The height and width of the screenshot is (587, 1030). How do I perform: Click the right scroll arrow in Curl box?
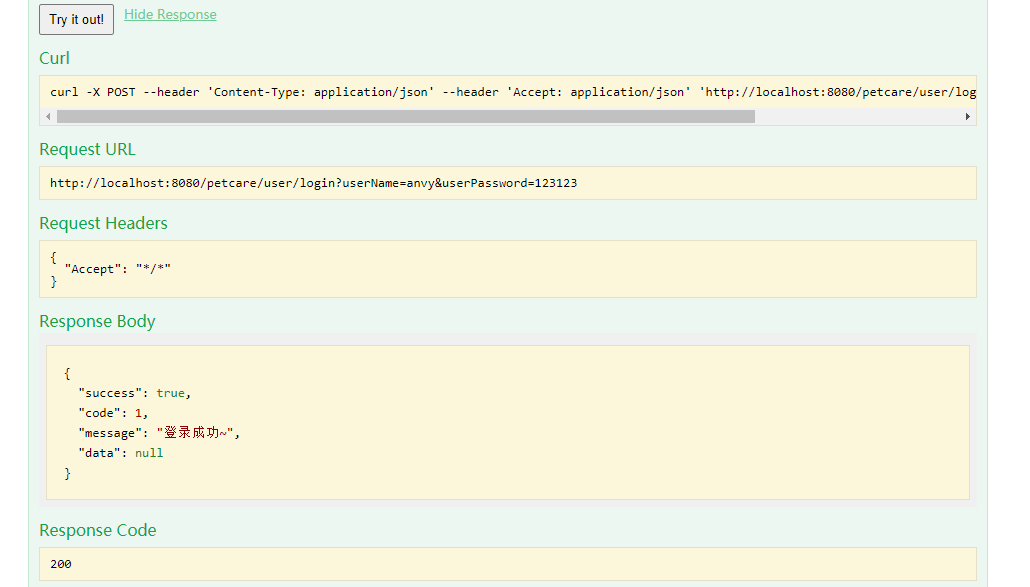coord(968,117)
